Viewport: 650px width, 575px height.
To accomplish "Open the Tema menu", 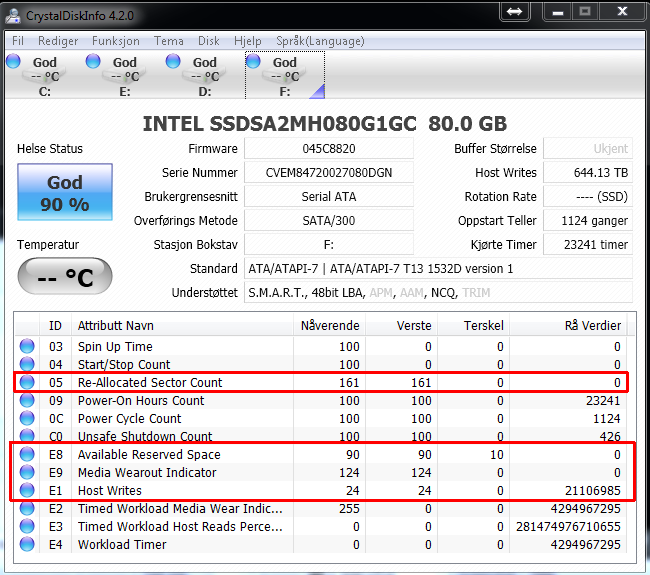I will point(169,41).
